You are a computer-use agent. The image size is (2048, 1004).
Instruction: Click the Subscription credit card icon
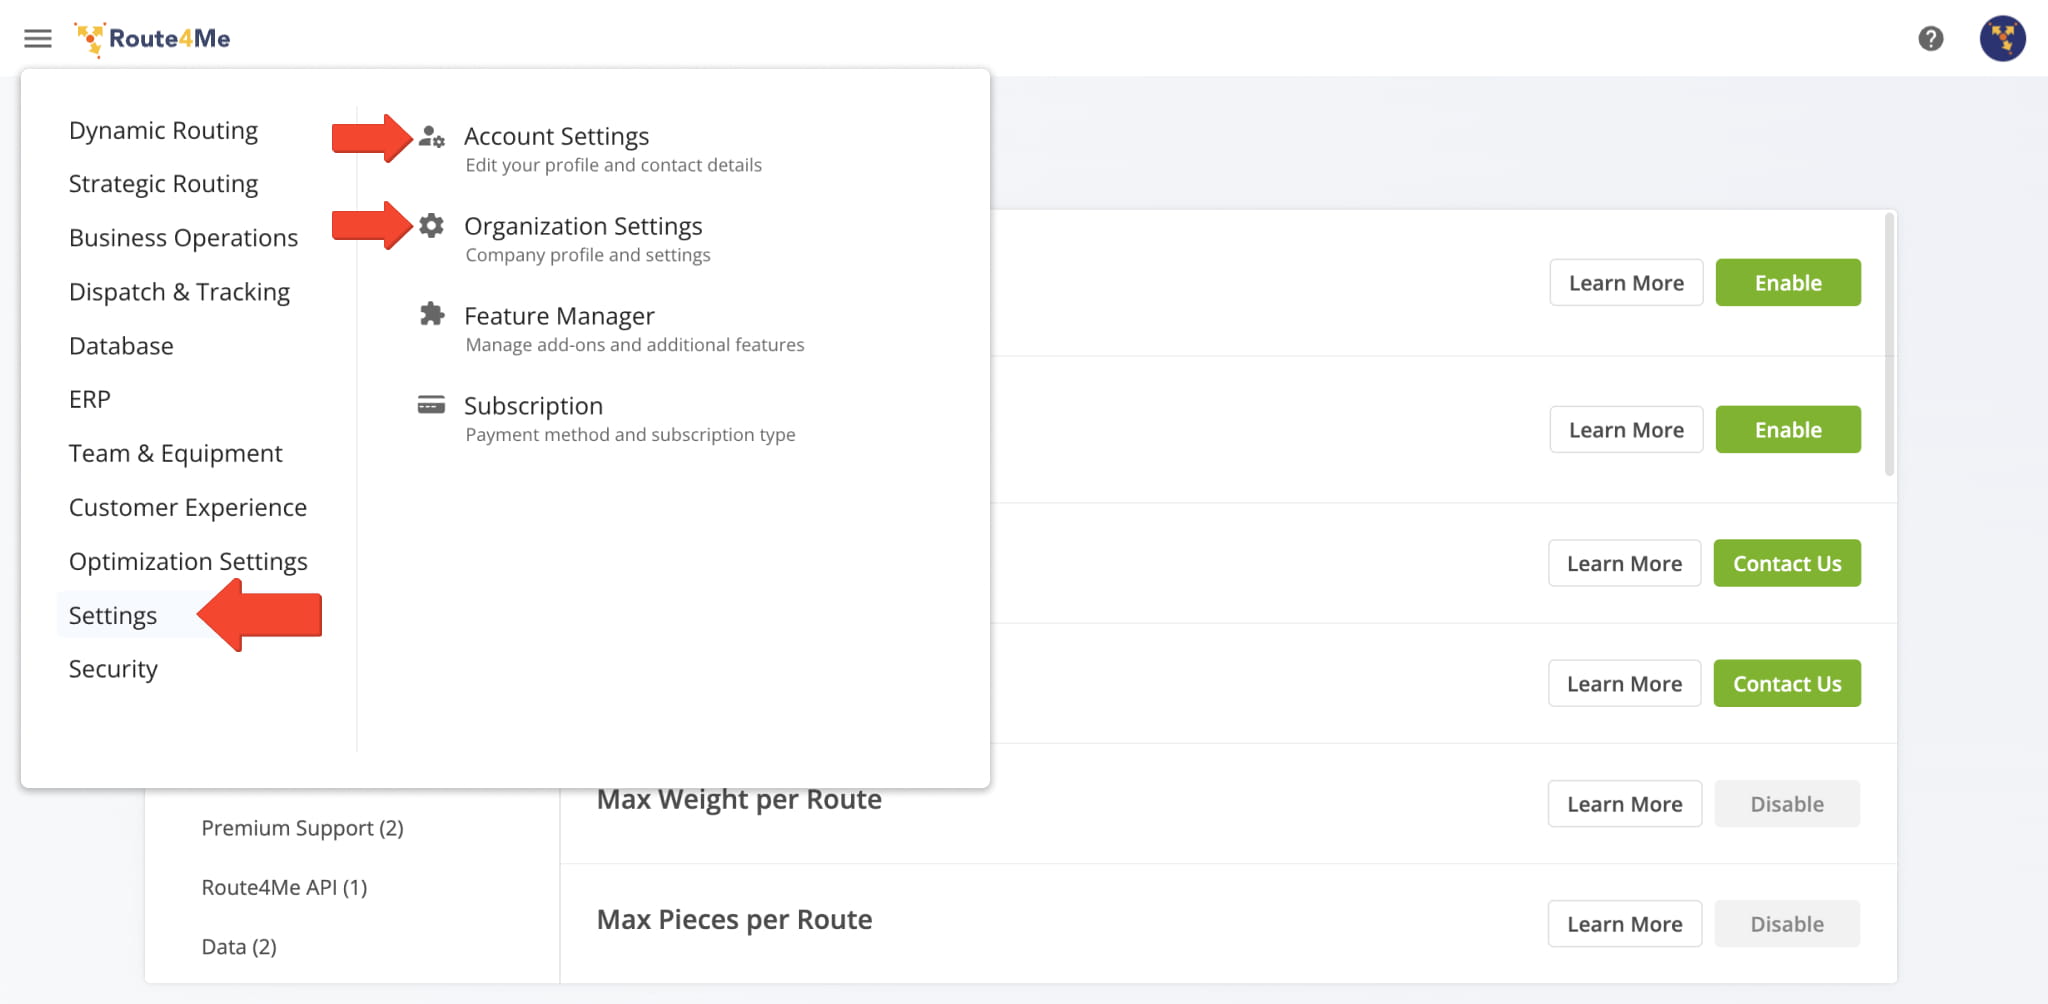(431, 405)
